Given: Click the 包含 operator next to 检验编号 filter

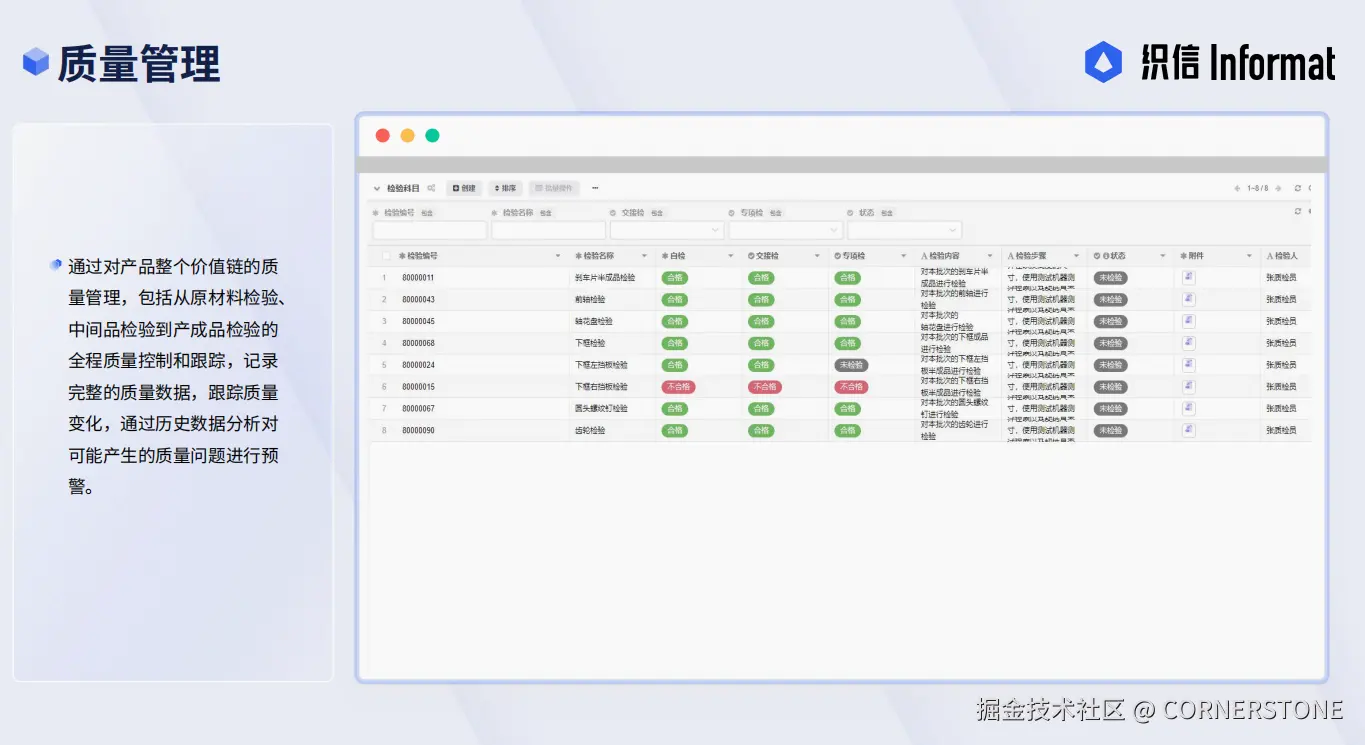Looking at the screenshot, I should click(x=427, y=213).
